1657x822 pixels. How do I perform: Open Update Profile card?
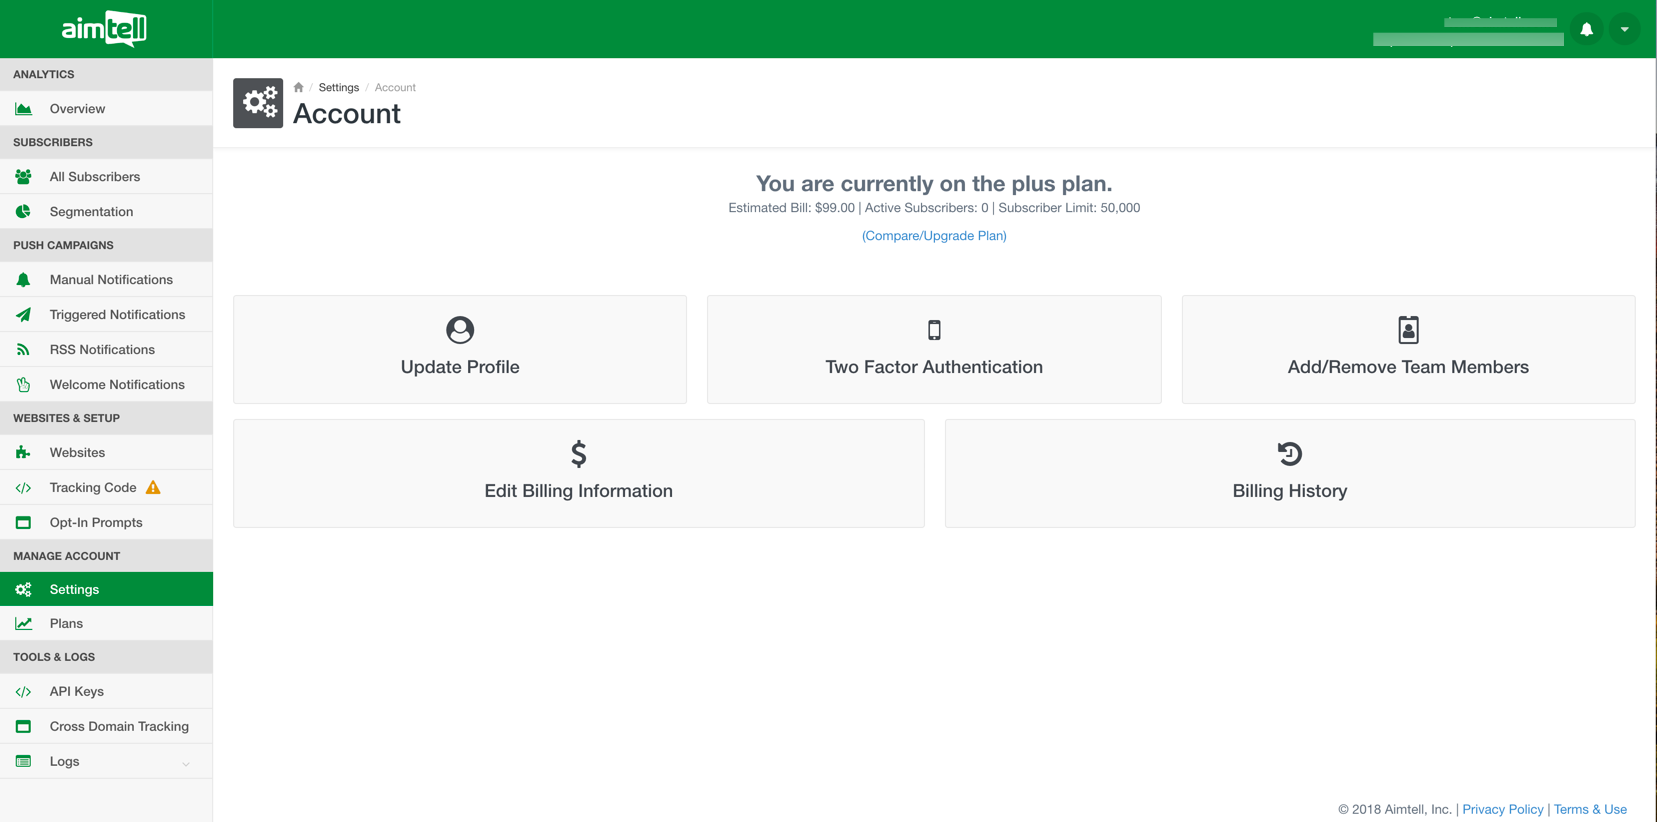coord(460,349)
